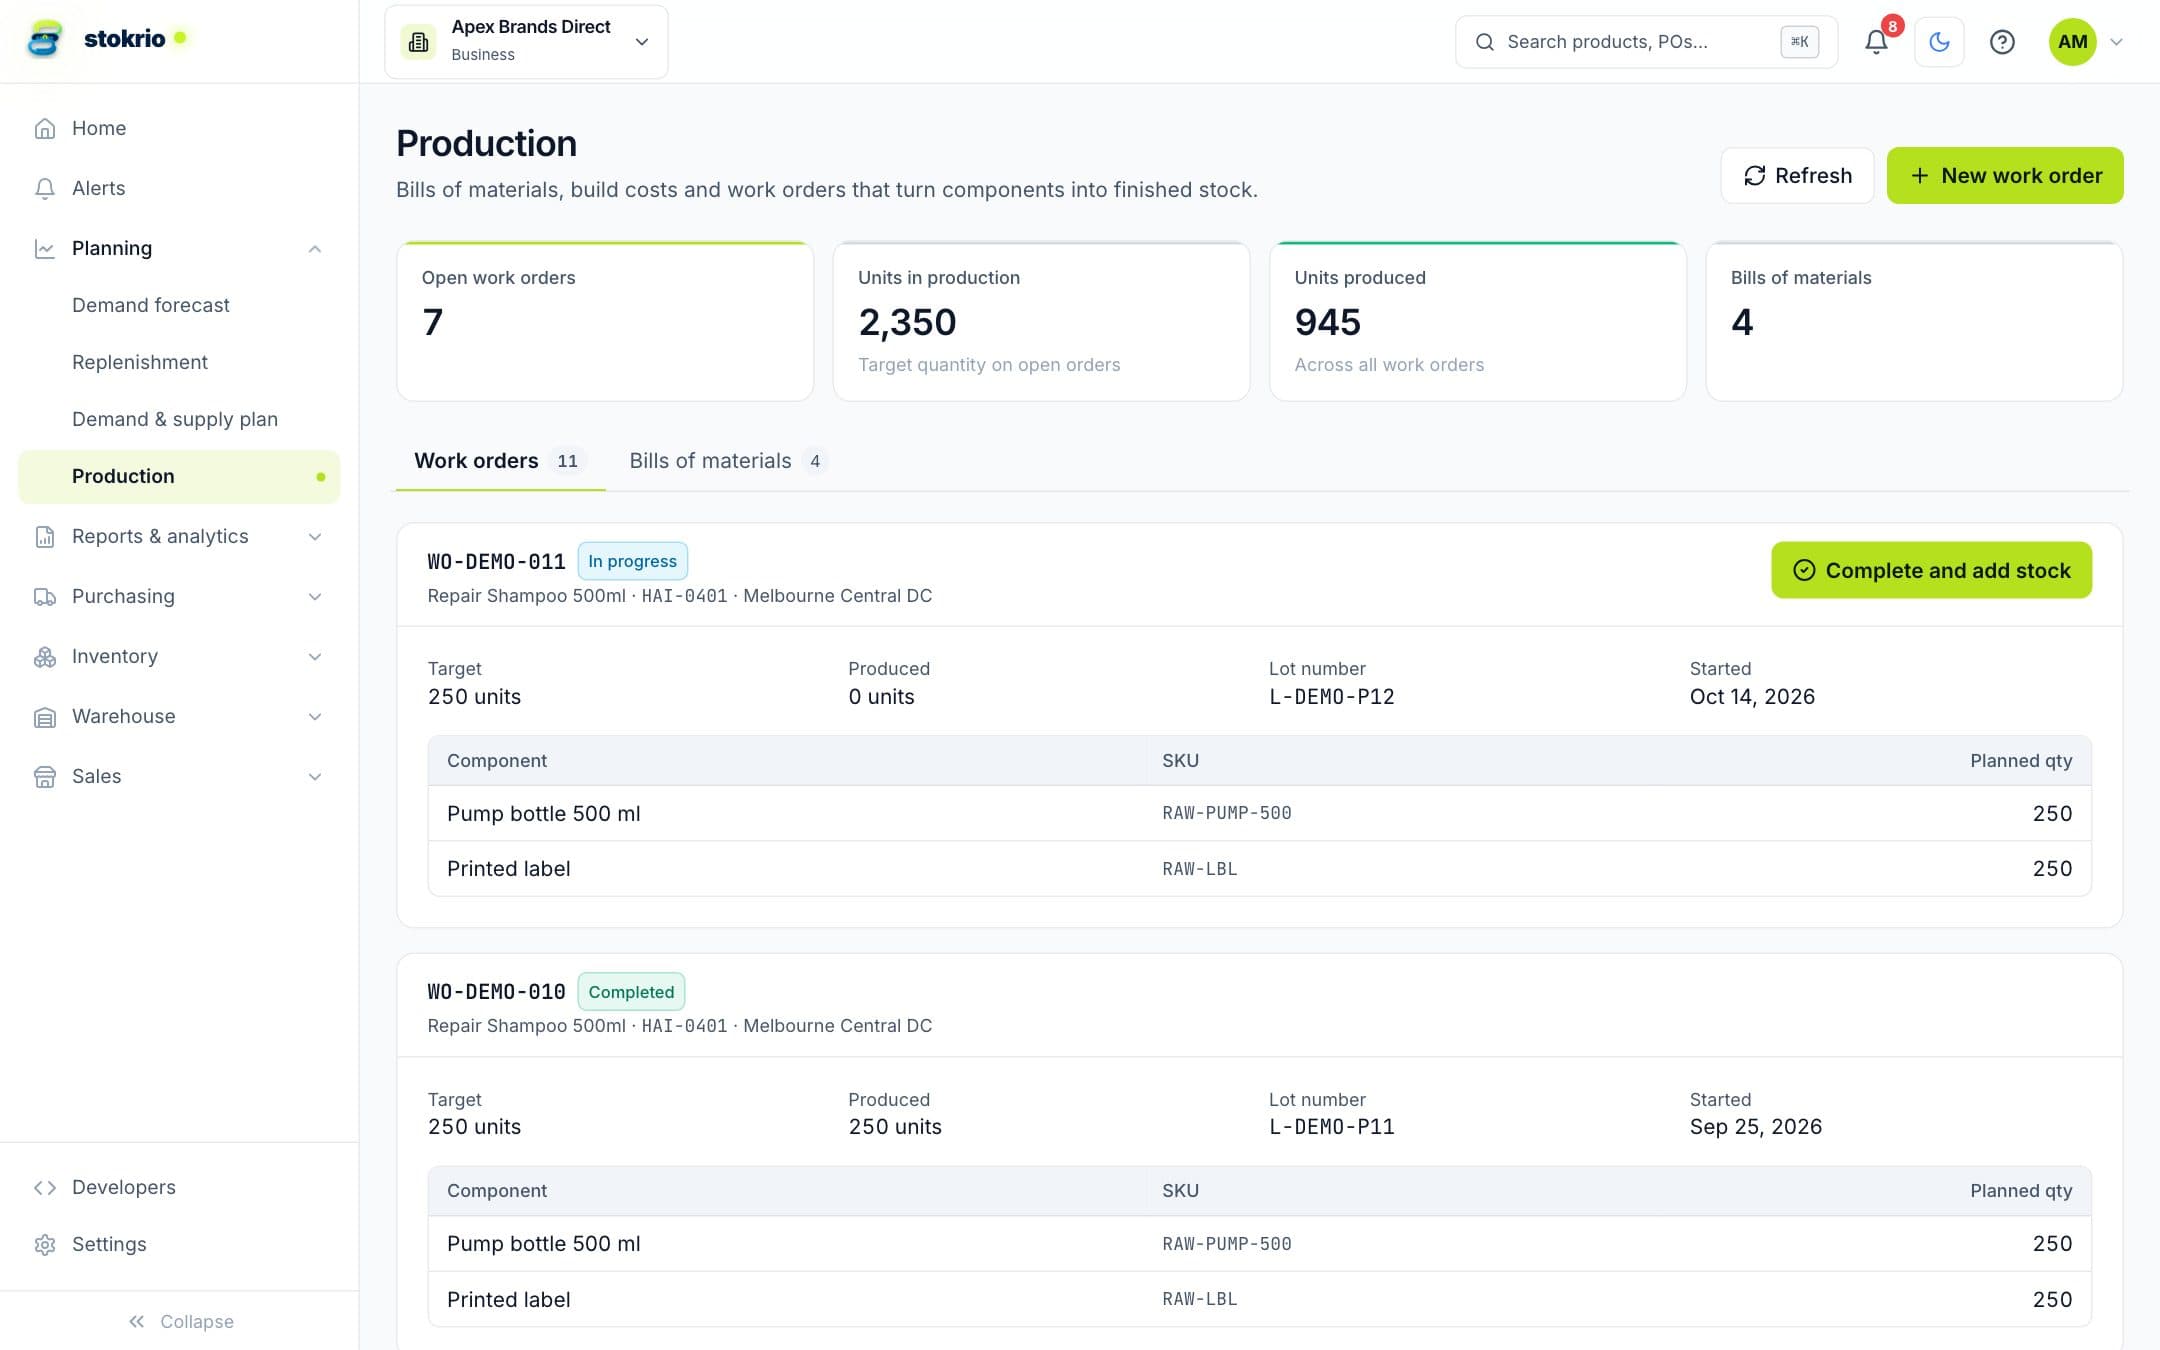Click RAW-PUMP-500 SKU in WO-DEMO-011
Viewport: 2160px width, 1350px height.
1227,813
